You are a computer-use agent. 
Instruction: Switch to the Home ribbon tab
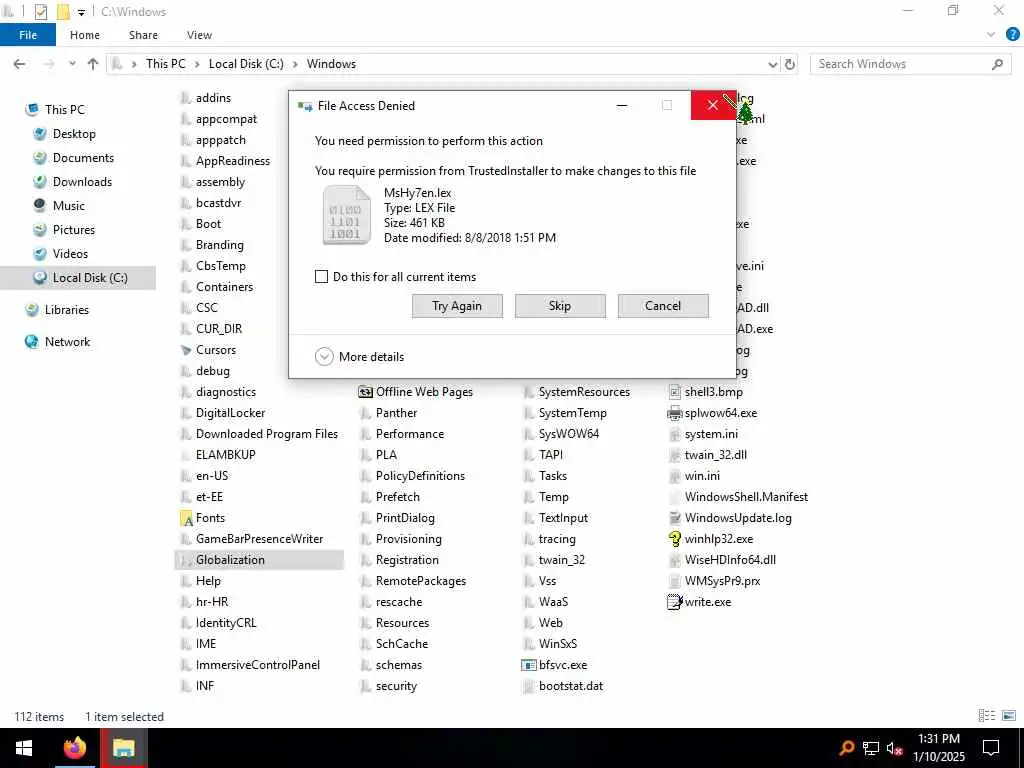pos(85,35)
